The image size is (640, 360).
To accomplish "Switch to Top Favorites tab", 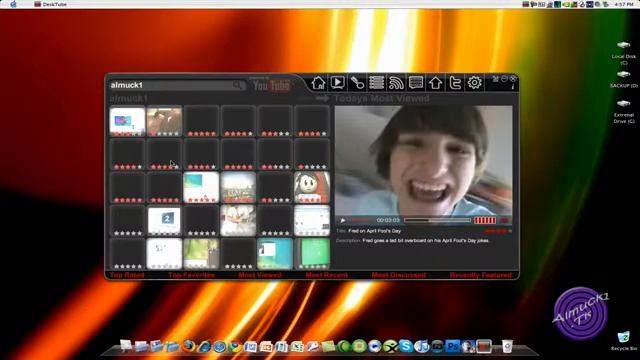I will pyautogui.click(x=191, y=275).
